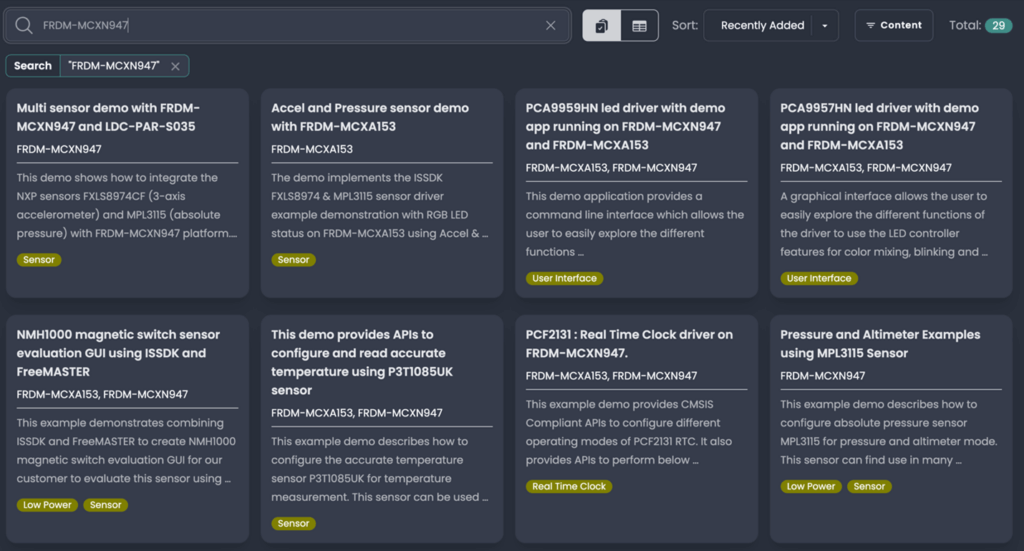Click User Interface tag on PCA9959HN card
Screen dimensions: 1024x551
pos(564,278)
